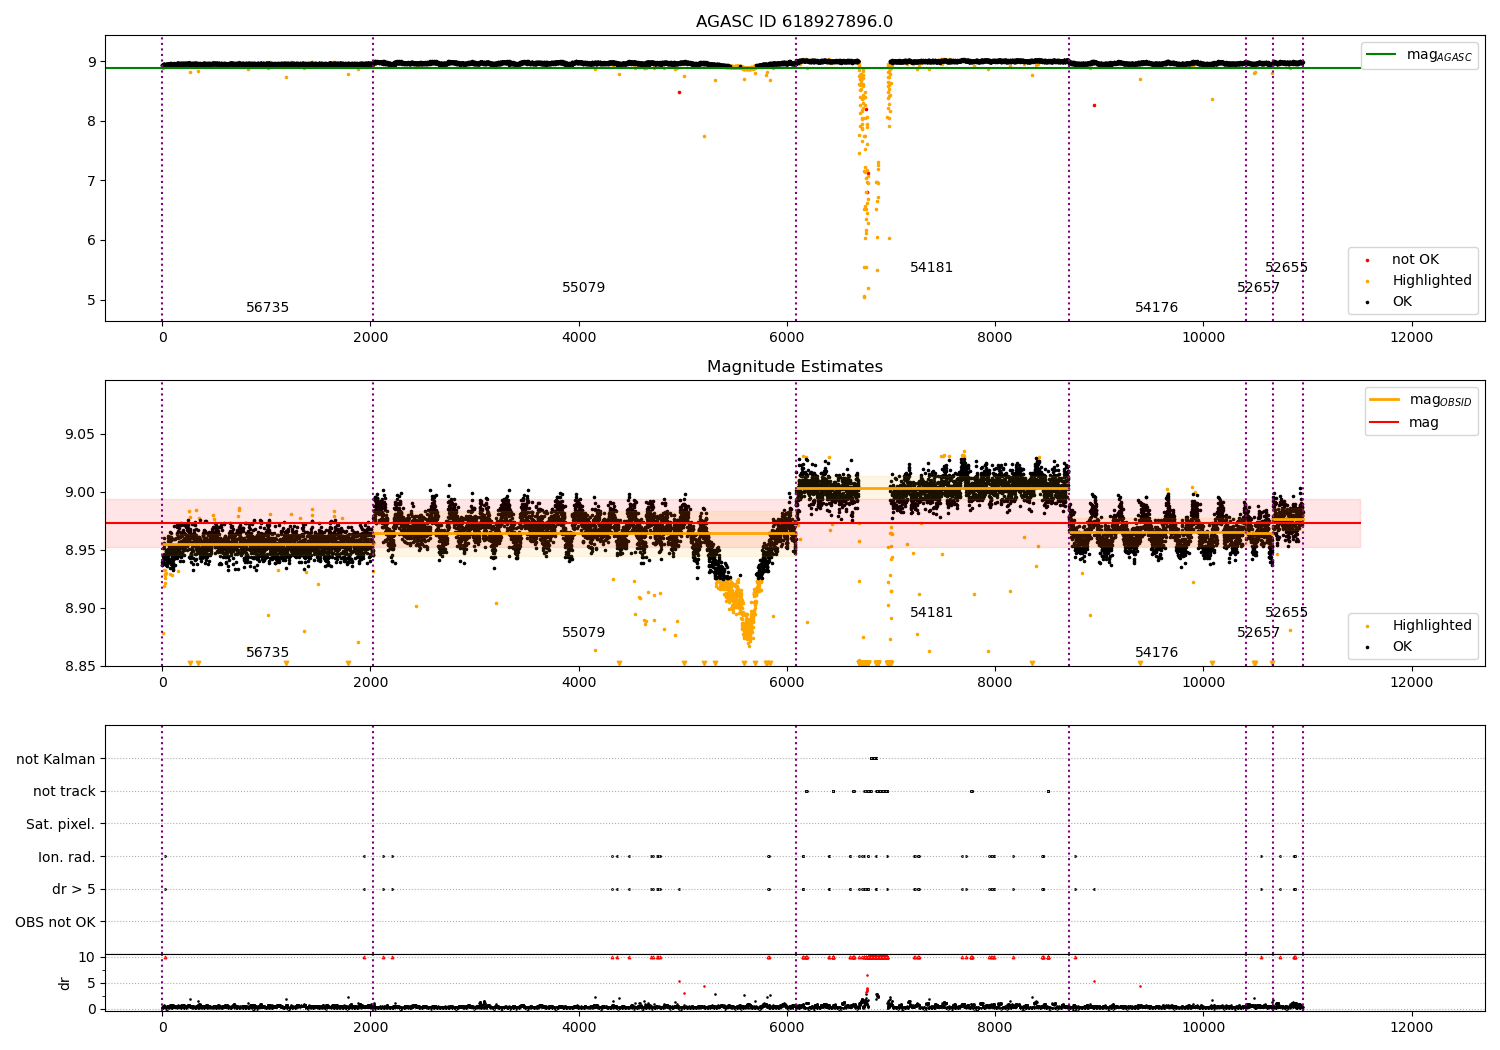1500x1050 pixels.
Task: Click obsid 52657 in Magnitude Estimates panel
Action: click(x=1258, y=633)
